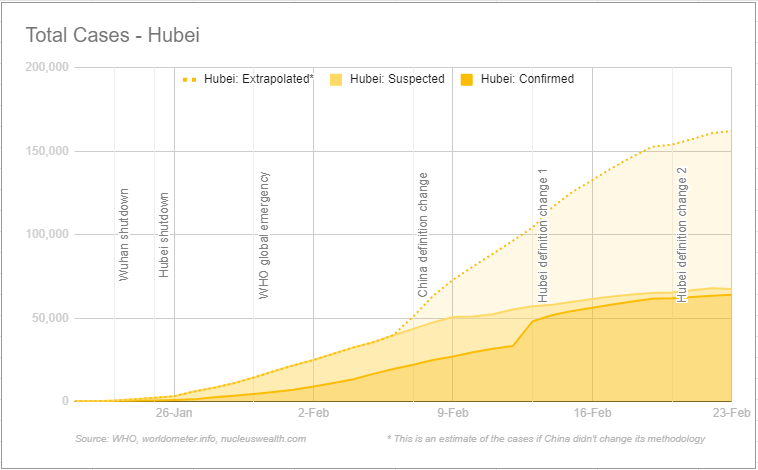The width and height of the screenshot is (758, 470).
Task: Click the methodology estimate footnote
Action: 546,439
